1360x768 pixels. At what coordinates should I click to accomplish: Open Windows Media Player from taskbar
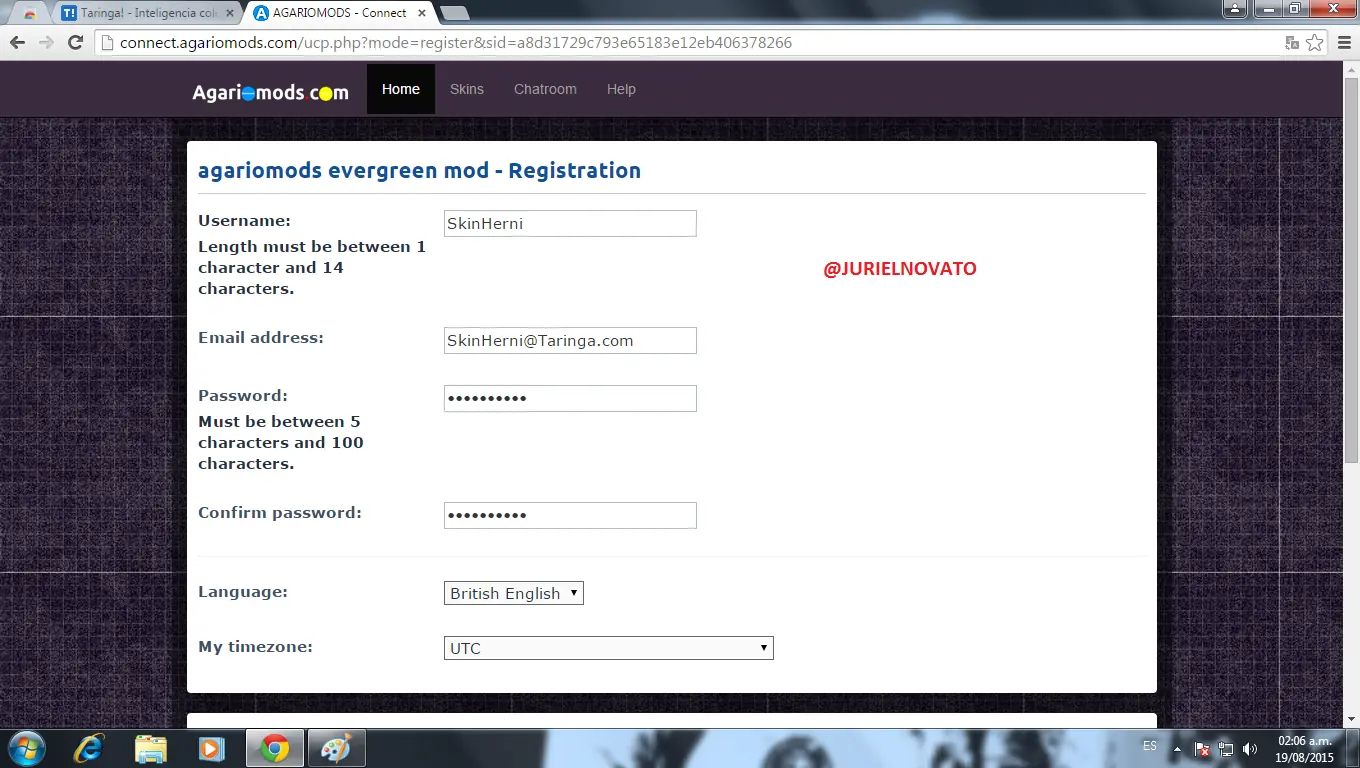point(211,748)
